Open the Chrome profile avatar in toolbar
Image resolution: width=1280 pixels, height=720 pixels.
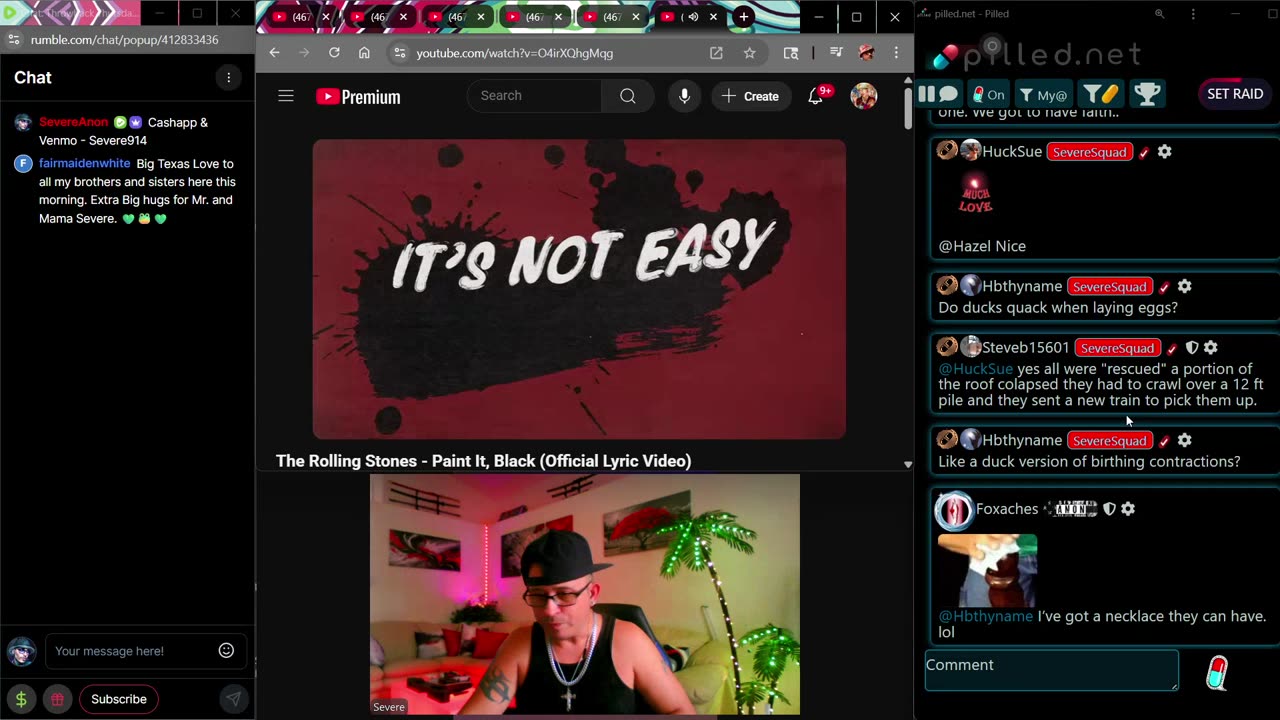(866, 53)
